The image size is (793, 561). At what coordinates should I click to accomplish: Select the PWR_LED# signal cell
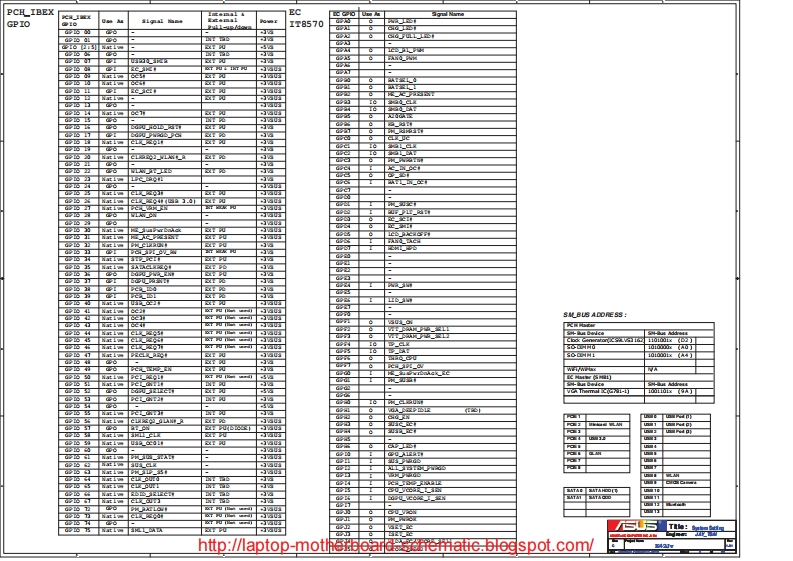point(401,21)
